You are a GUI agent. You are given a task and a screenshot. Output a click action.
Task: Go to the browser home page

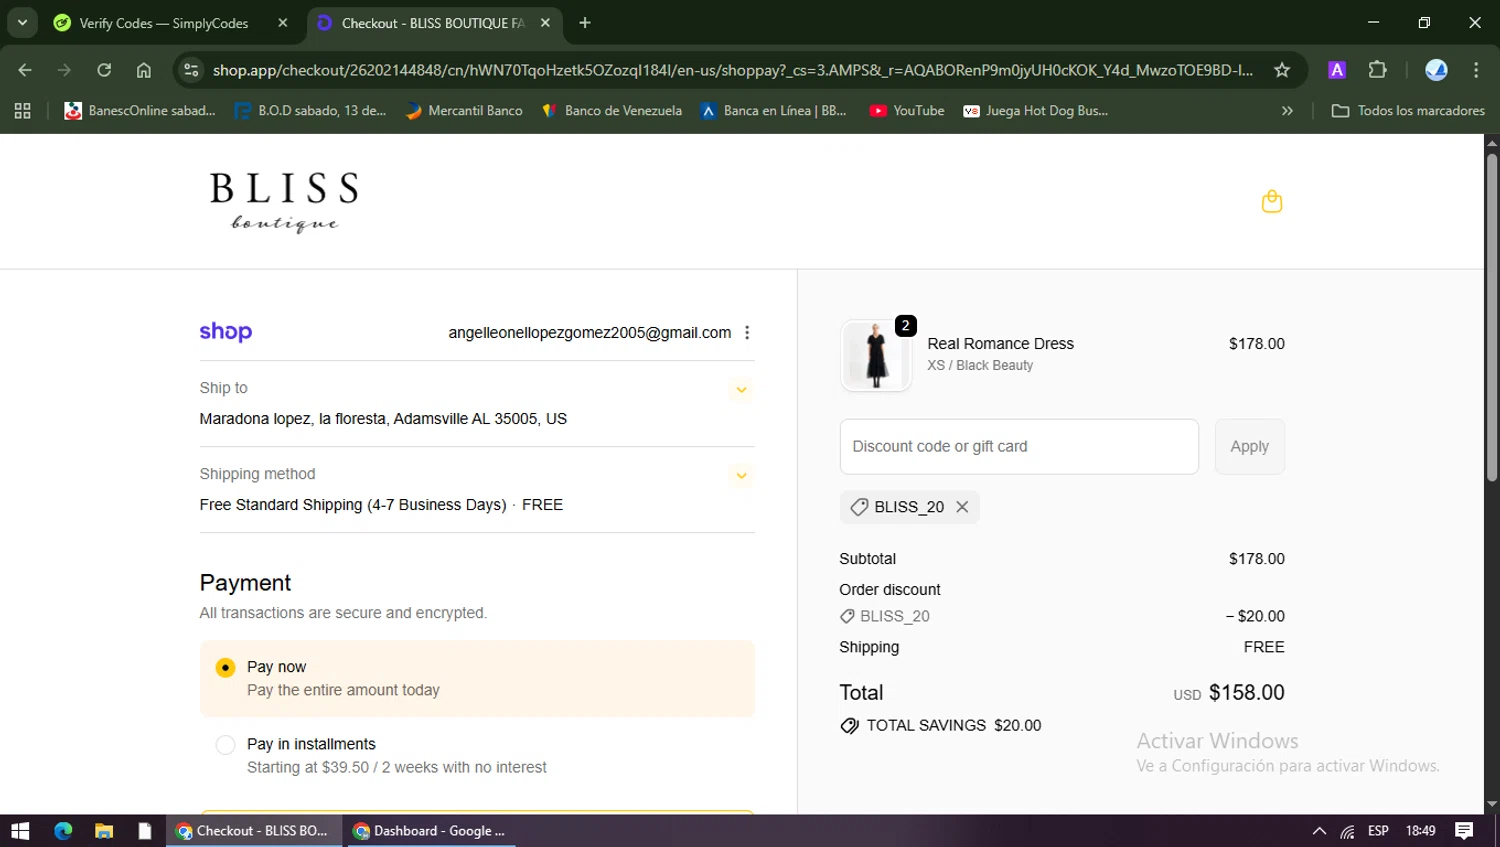click(x=144, y=70)
